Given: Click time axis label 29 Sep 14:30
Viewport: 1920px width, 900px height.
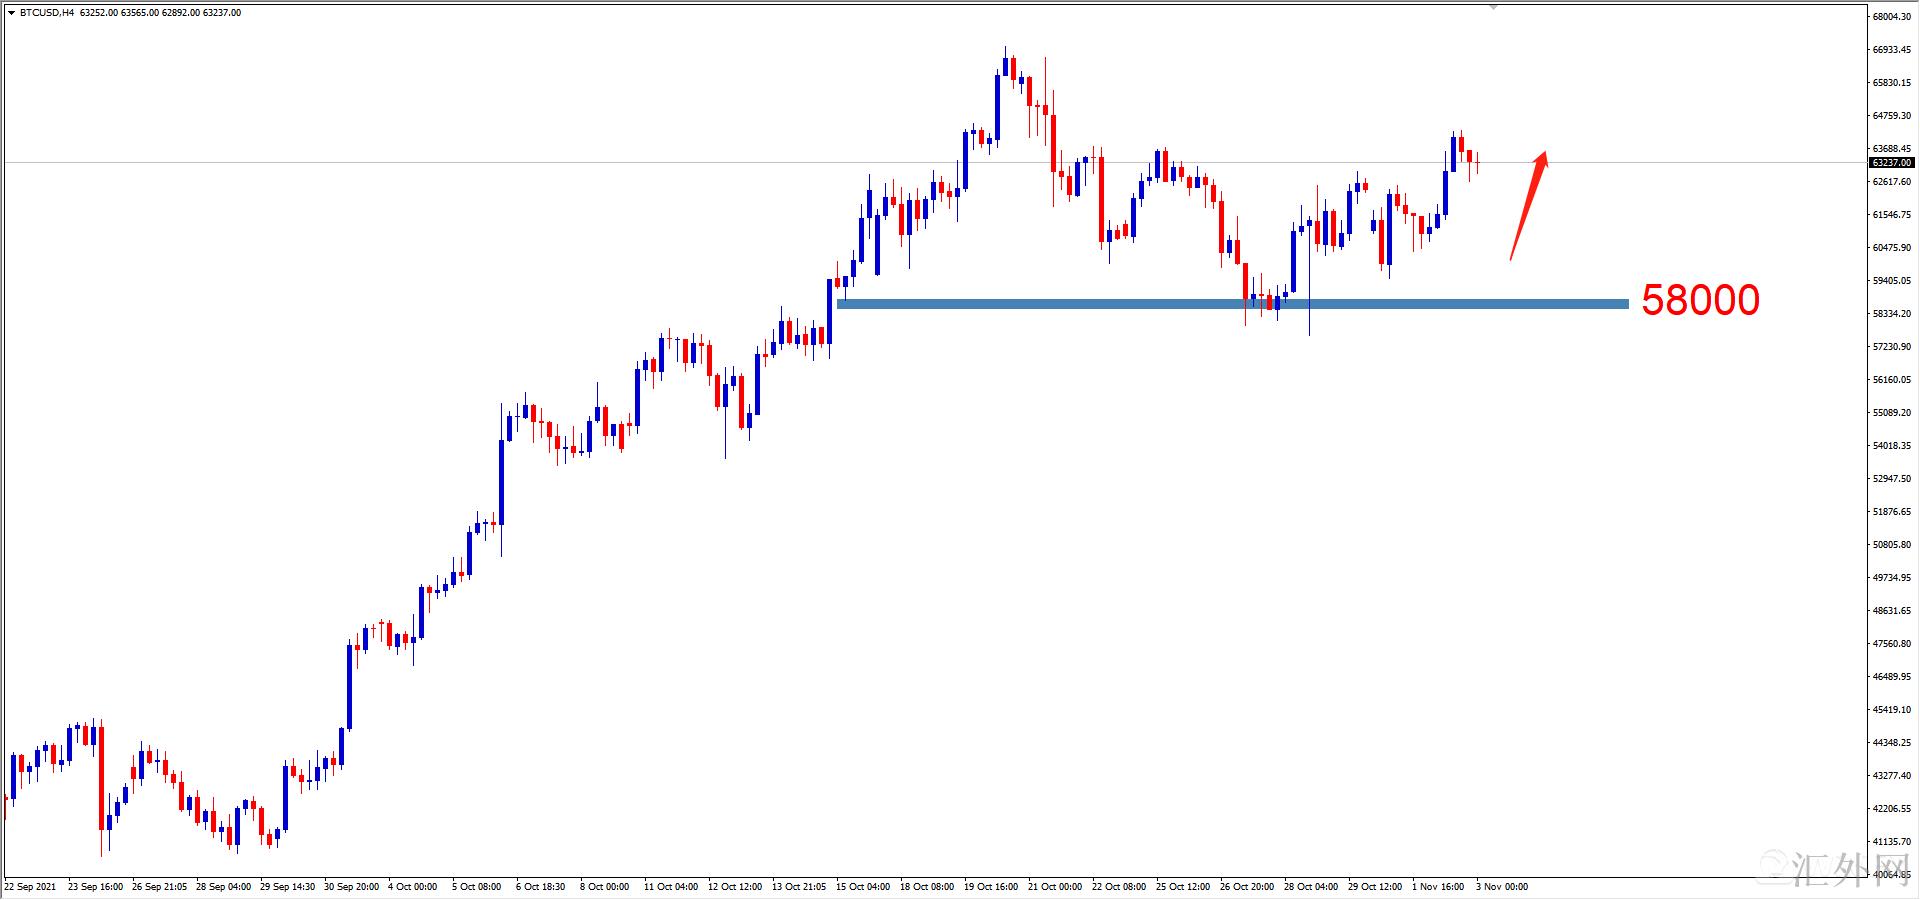Looking at the screenshot, I should [x=287, y=887].
